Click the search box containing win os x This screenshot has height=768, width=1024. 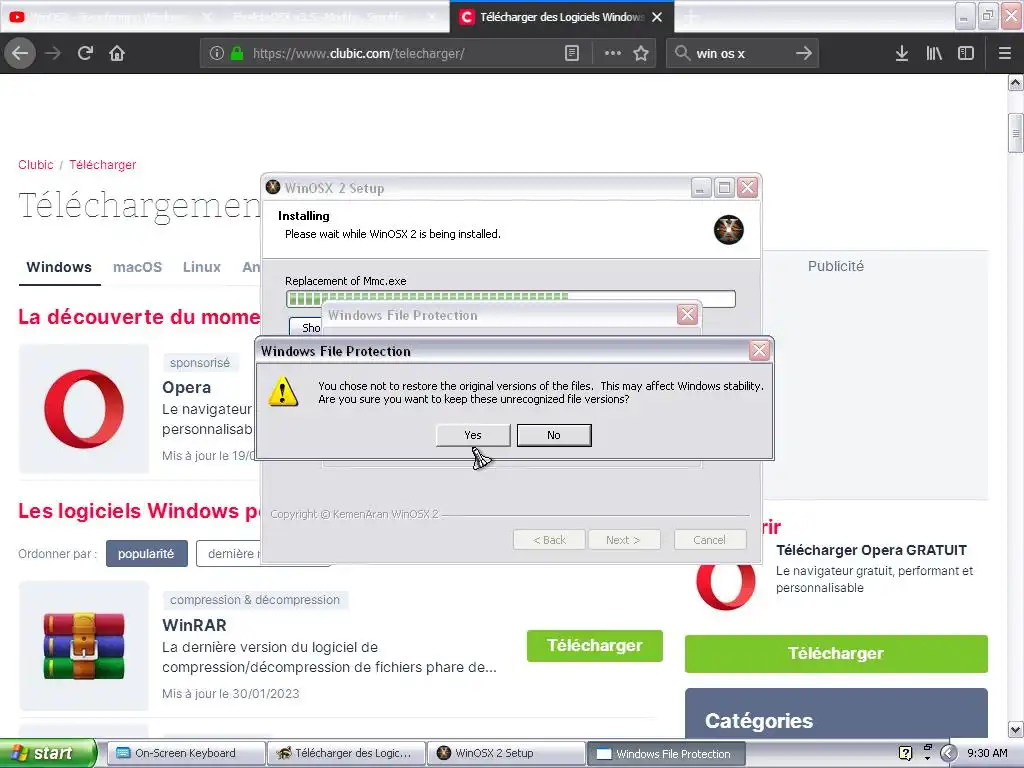click(x=743, y=54)
